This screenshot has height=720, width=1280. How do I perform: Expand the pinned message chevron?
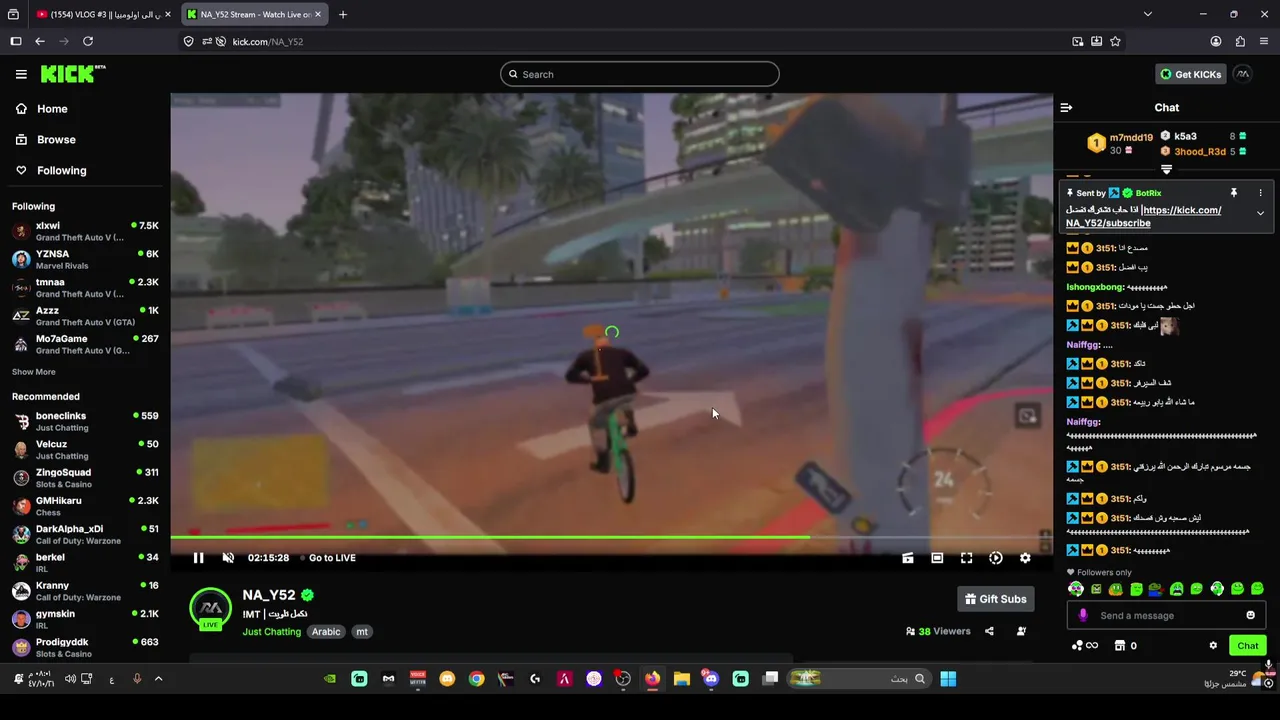pyautogui.click(x=1260, y=213)
